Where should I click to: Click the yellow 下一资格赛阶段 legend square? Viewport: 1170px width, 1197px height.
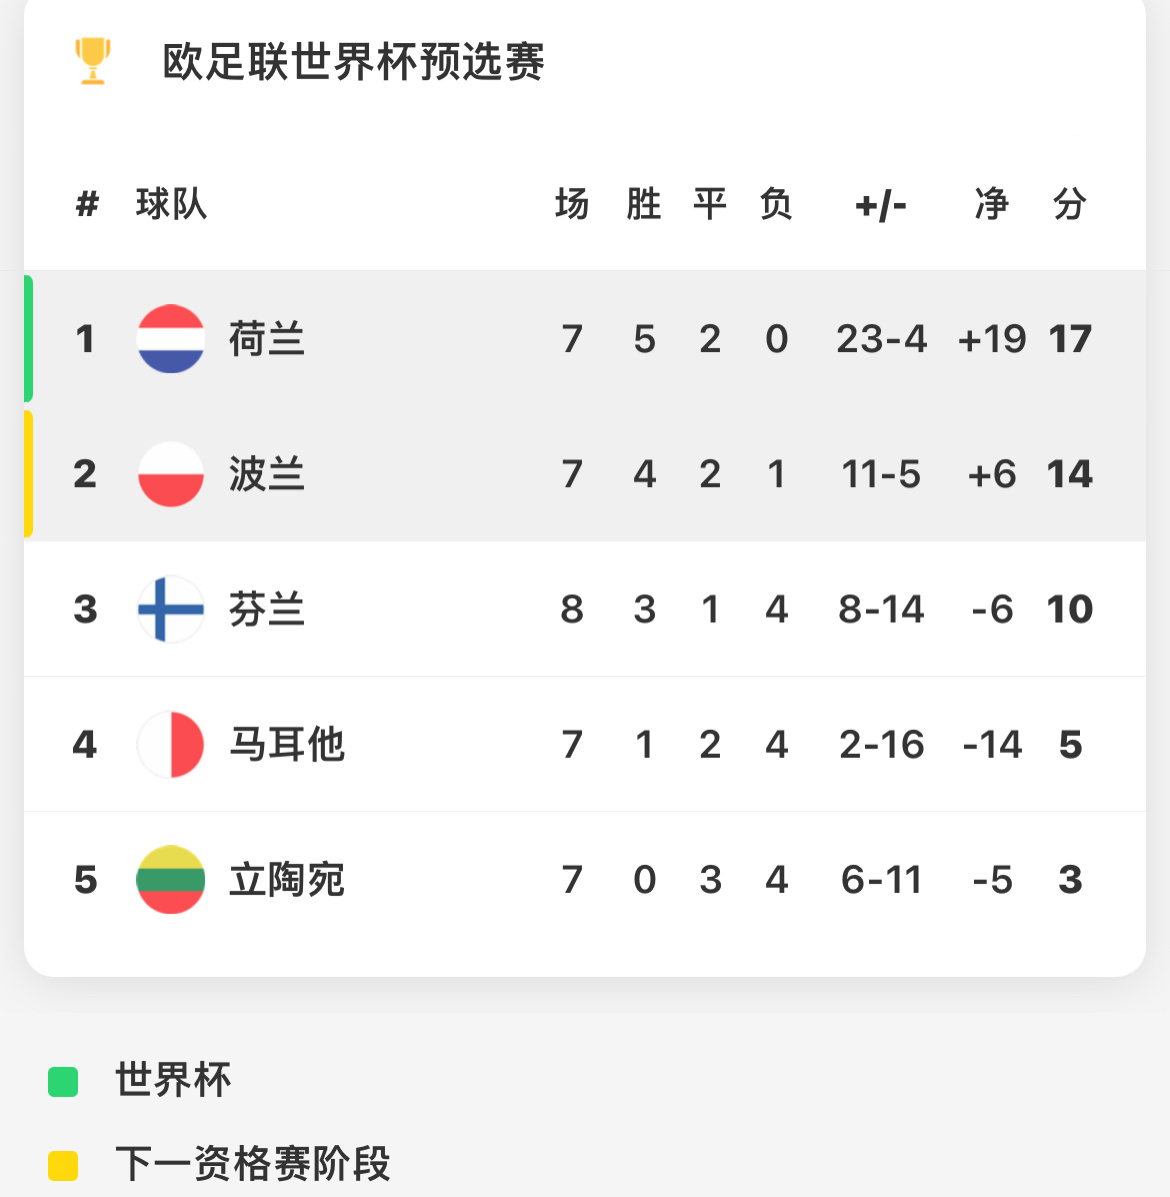(63, 1166)
